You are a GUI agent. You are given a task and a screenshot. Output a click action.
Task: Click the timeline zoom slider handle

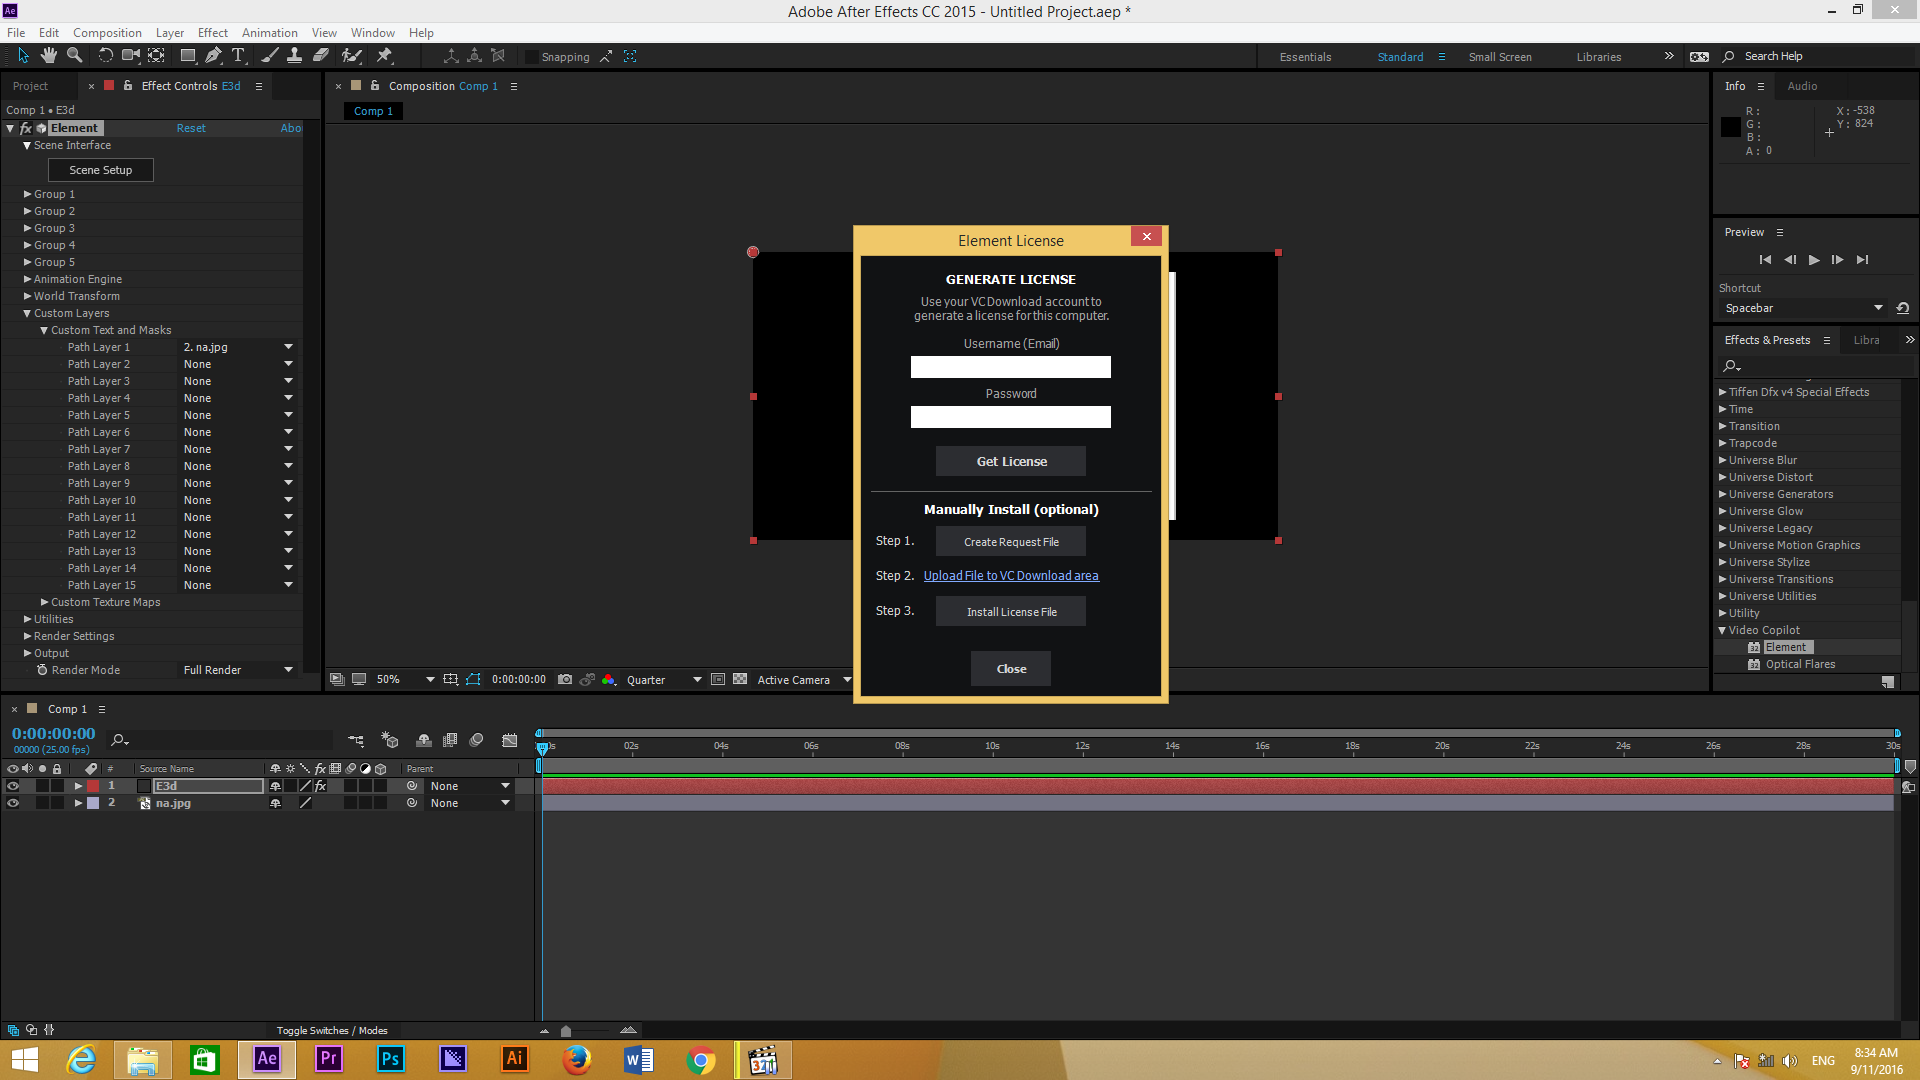[x=566, y=1031]
